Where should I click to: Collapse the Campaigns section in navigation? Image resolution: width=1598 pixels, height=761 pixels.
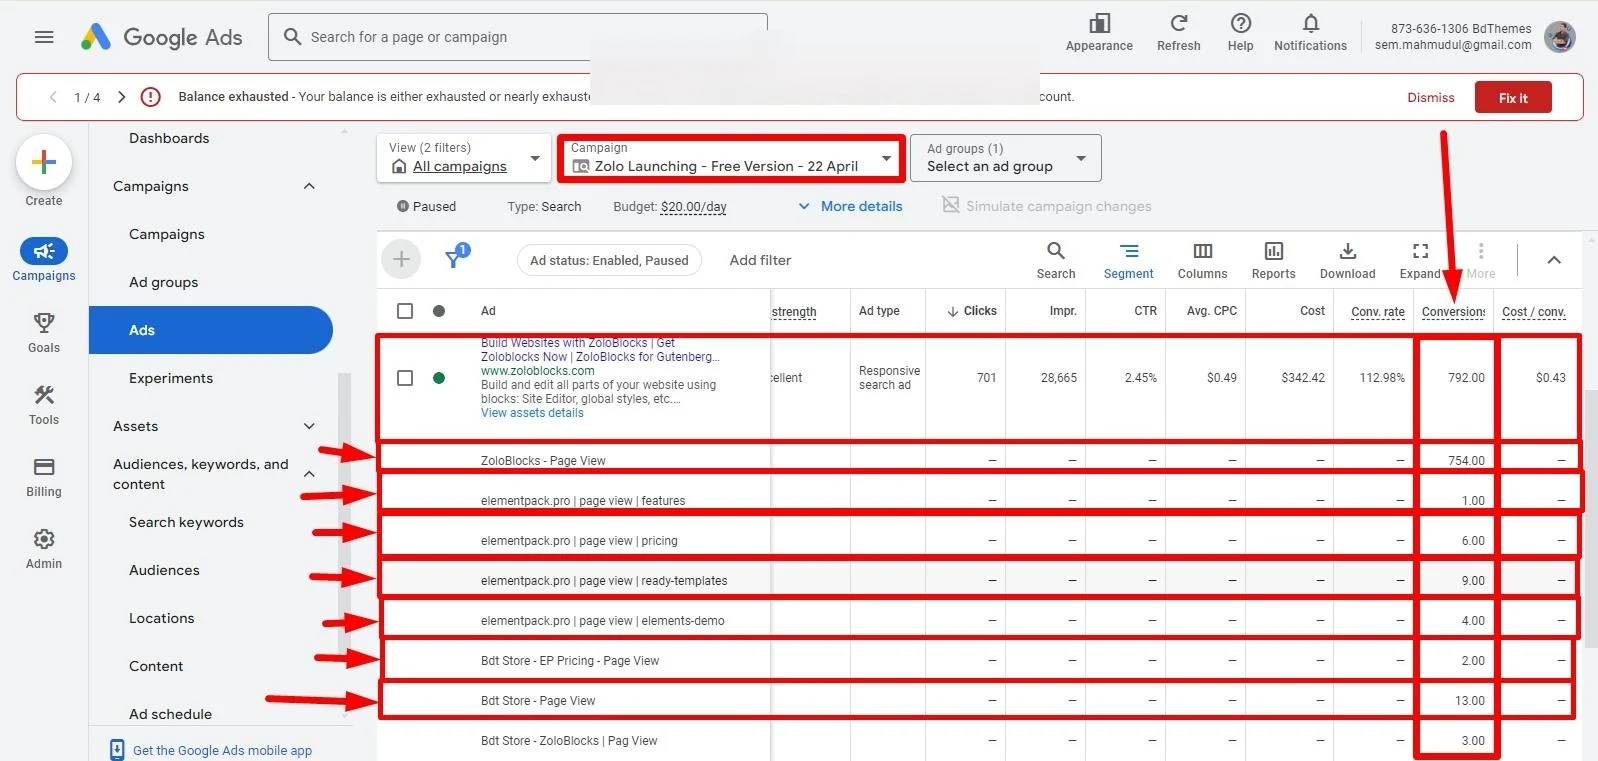pos(309,186)
